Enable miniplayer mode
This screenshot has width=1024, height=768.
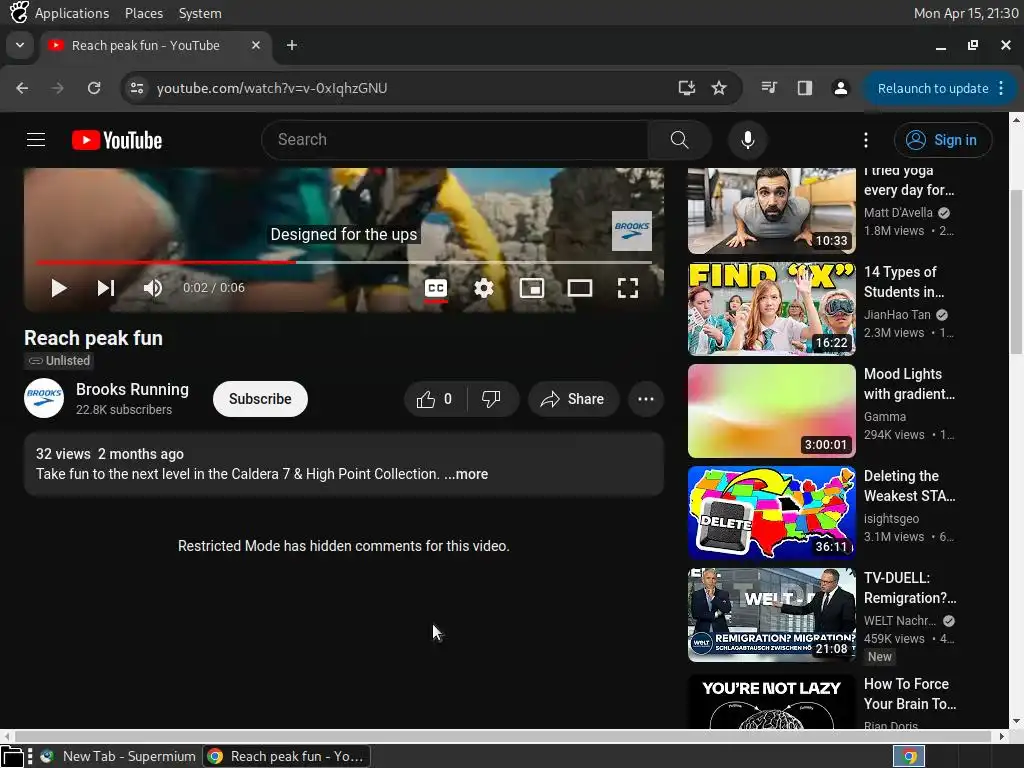tap(532, 288)
